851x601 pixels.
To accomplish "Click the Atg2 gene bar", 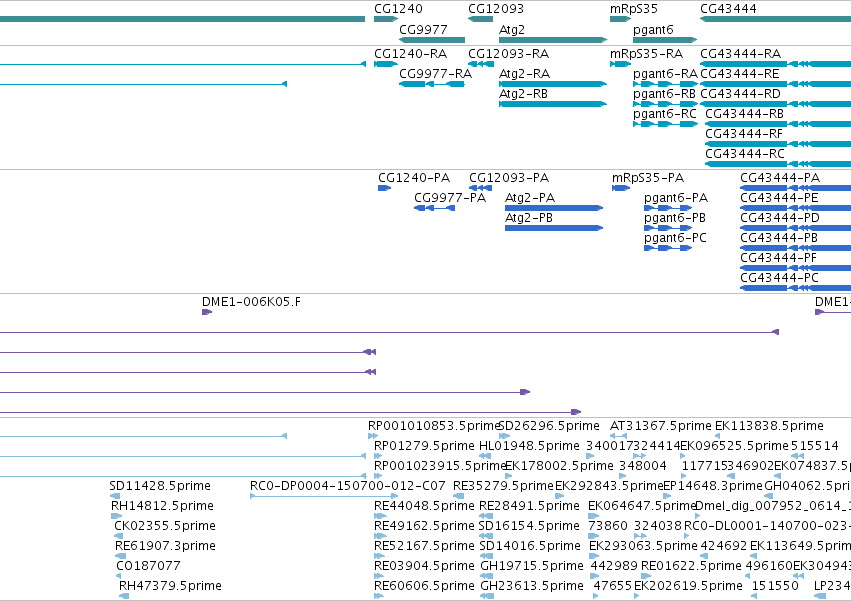I will pos(553,40).
